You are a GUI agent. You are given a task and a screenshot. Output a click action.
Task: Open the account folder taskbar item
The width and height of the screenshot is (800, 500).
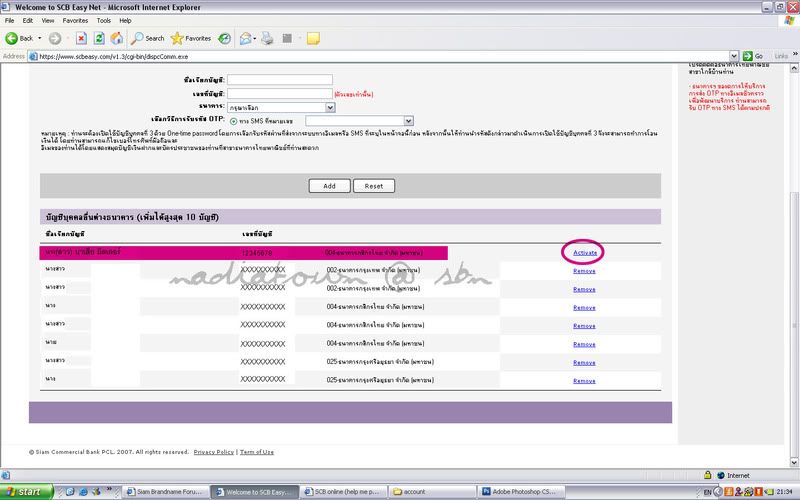(x=432, y=492)
